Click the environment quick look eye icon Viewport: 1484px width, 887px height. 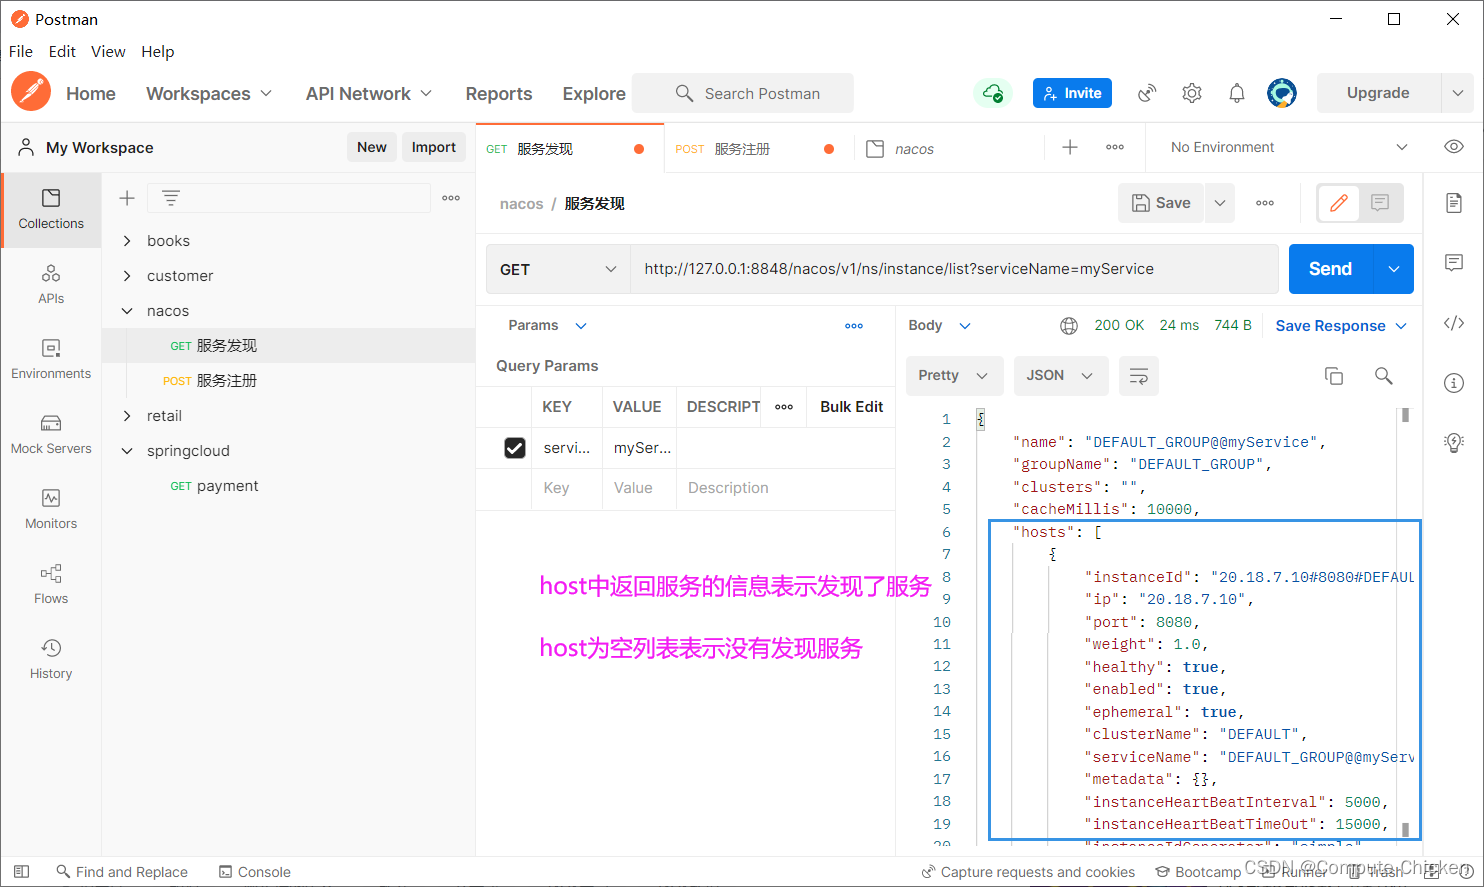click(x=1454, y=147)
